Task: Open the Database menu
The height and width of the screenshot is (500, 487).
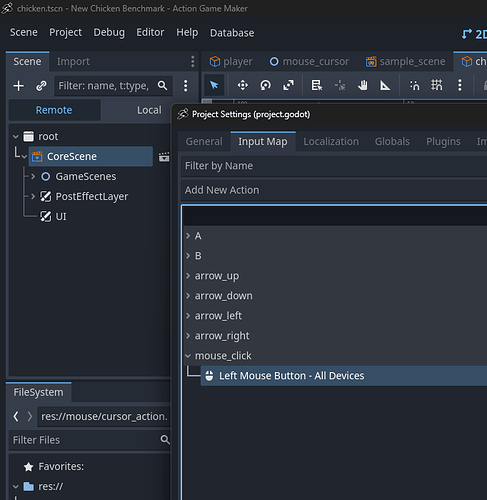Action: pos(232,33)
